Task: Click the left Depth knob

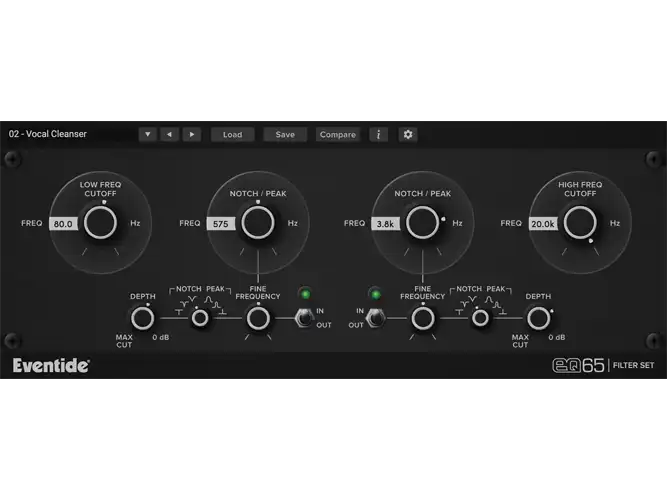Action: (x=143, y=318)
